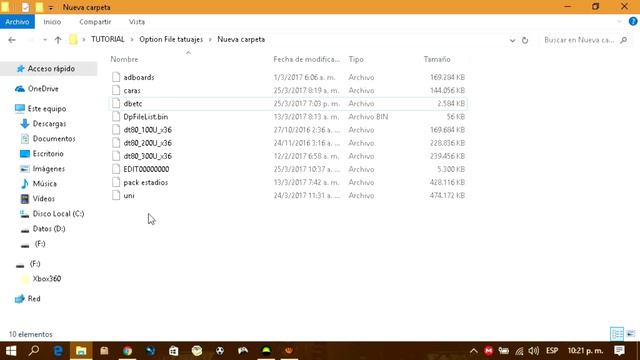
Task: Open the Xbox360 folder
Action: 47,279
